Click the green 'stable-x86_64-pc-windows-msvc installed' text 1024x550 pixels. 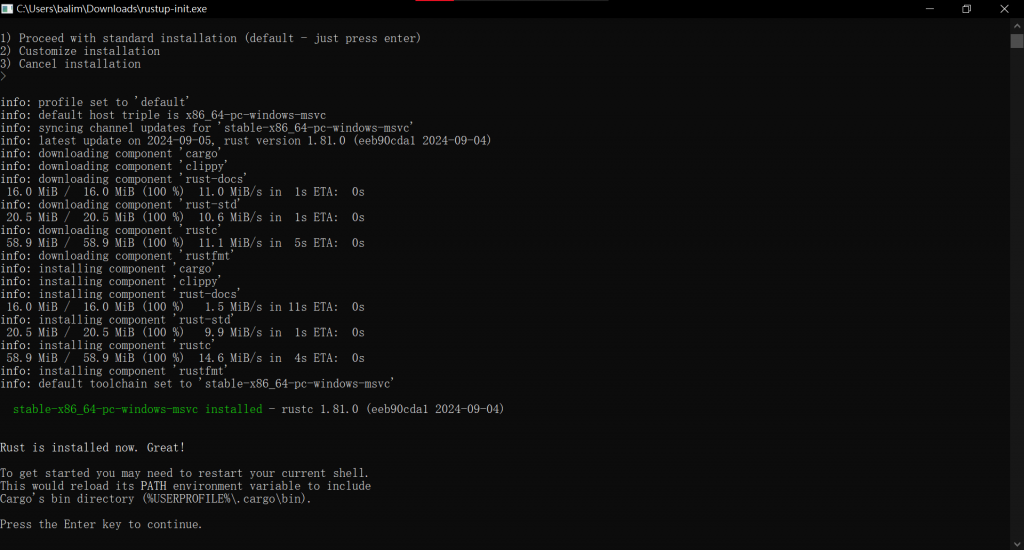[x=137, y=409]
